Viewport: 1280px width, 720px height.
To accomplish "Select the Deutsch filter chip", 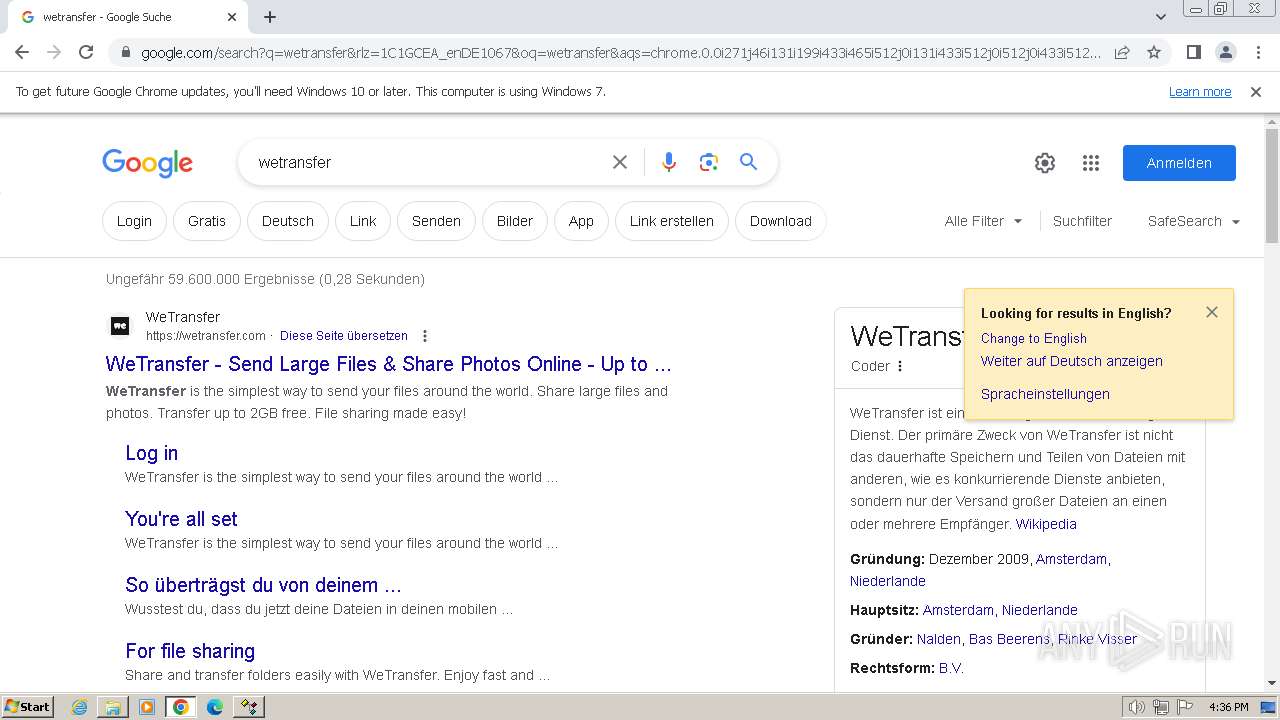I will (288, 221).
